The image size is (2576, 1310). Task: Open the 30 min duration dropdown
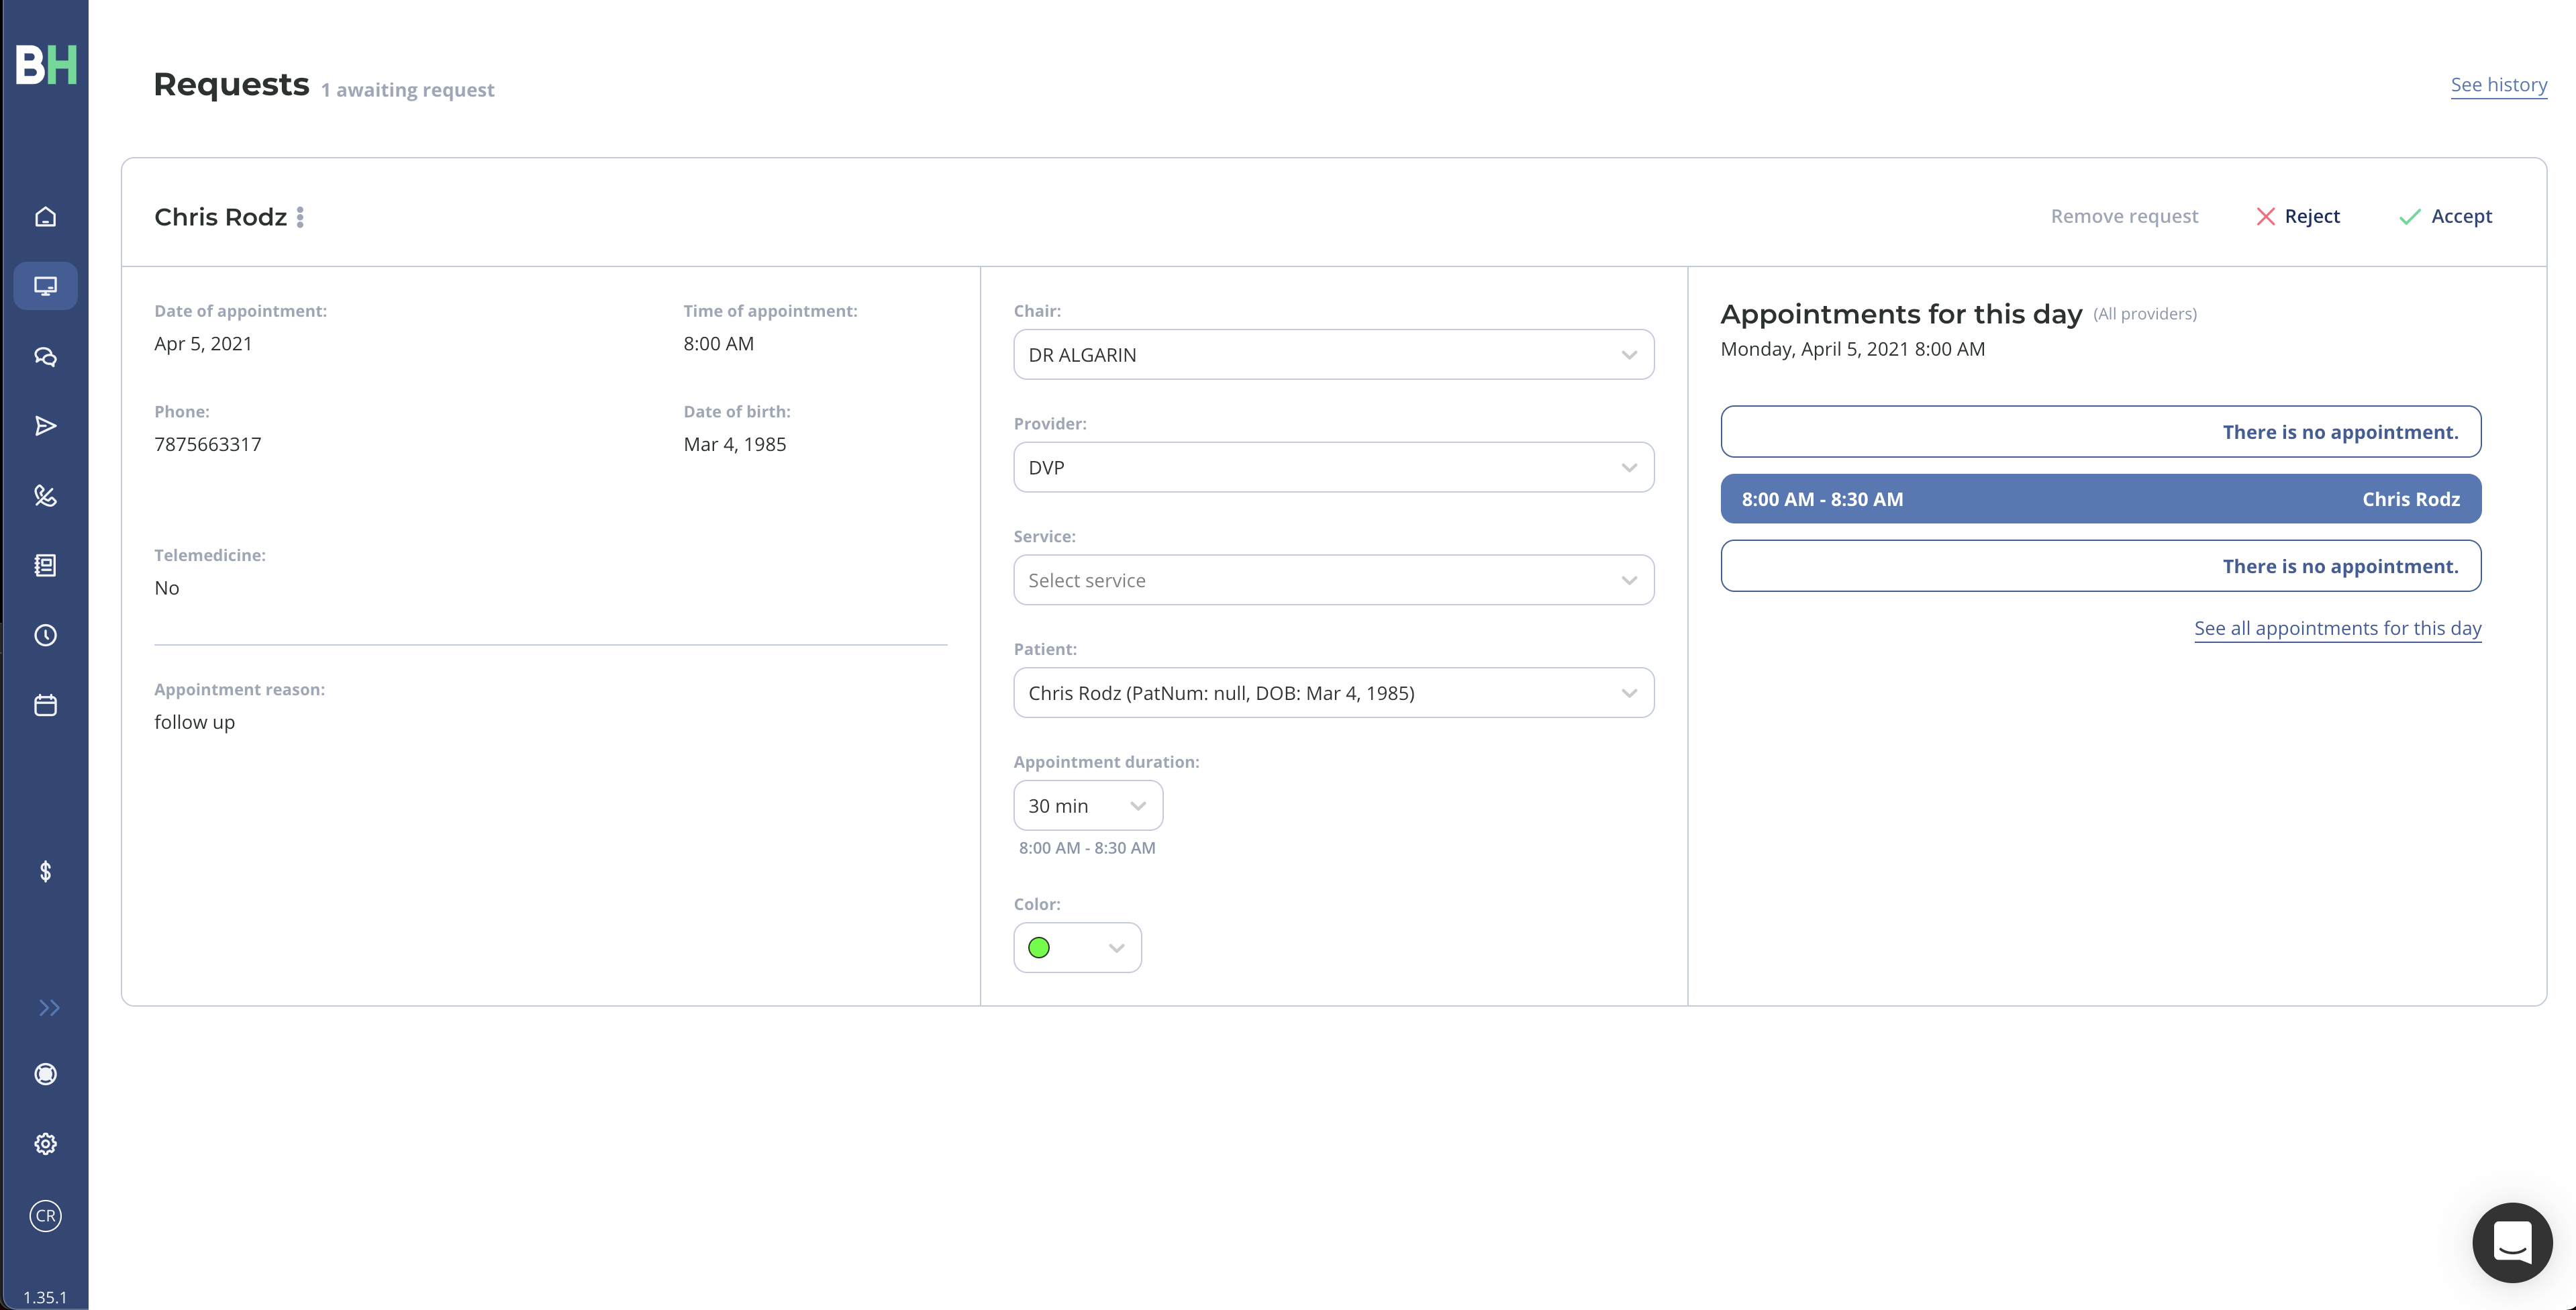(1088, 806)
